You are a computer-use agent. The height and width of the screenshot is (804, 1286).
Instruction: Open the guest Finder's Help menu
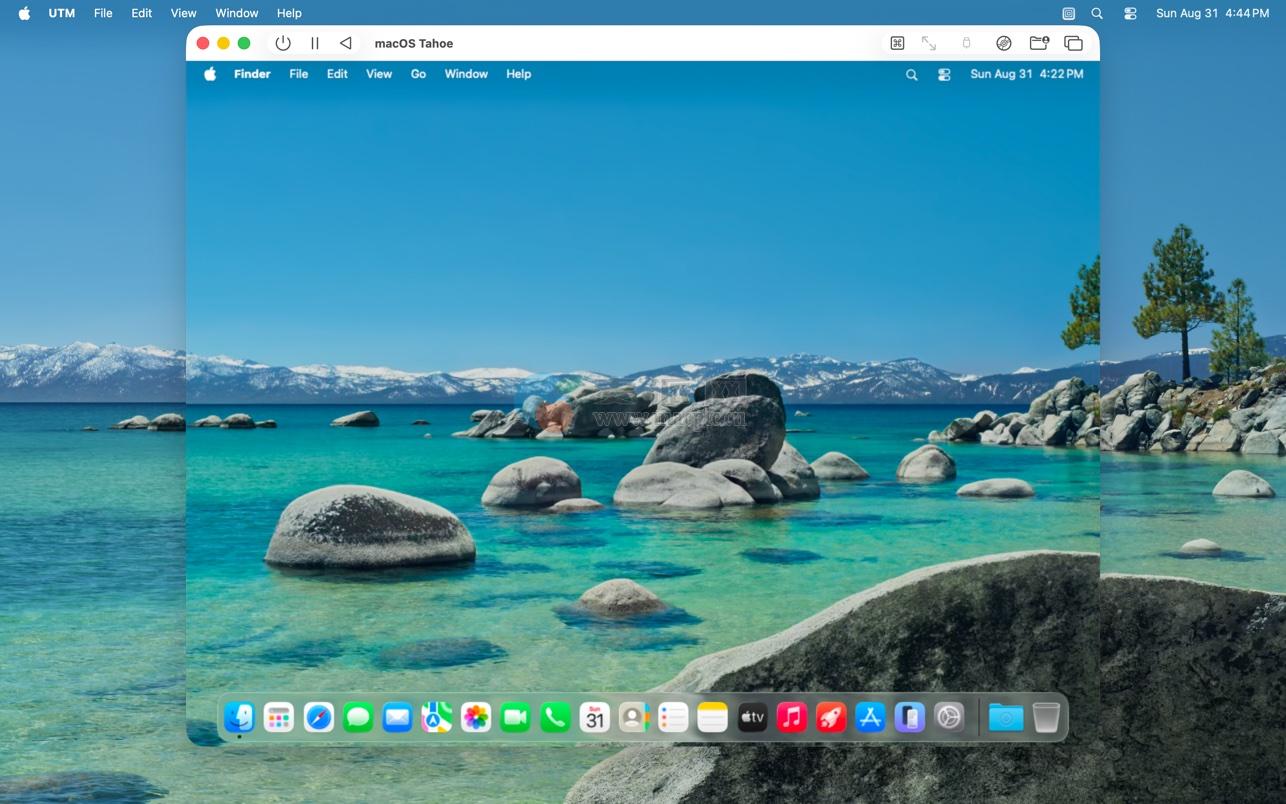[x=518, y=74]
